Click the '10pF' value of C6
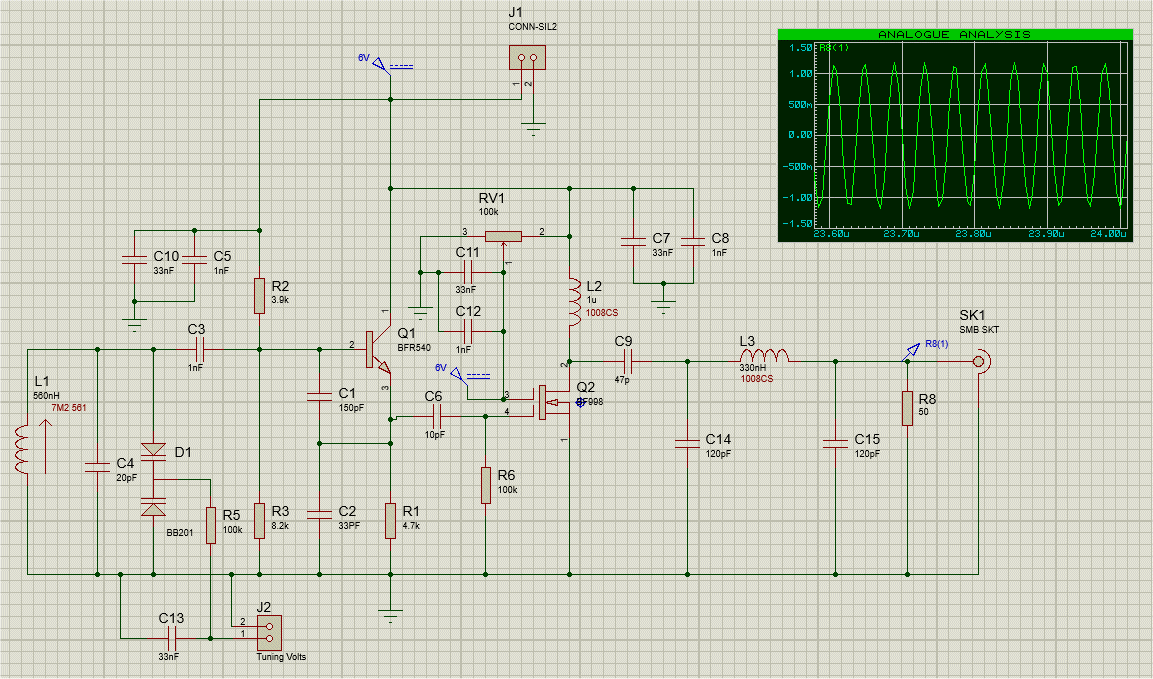 pyautogui.click(x=435, y=435)
